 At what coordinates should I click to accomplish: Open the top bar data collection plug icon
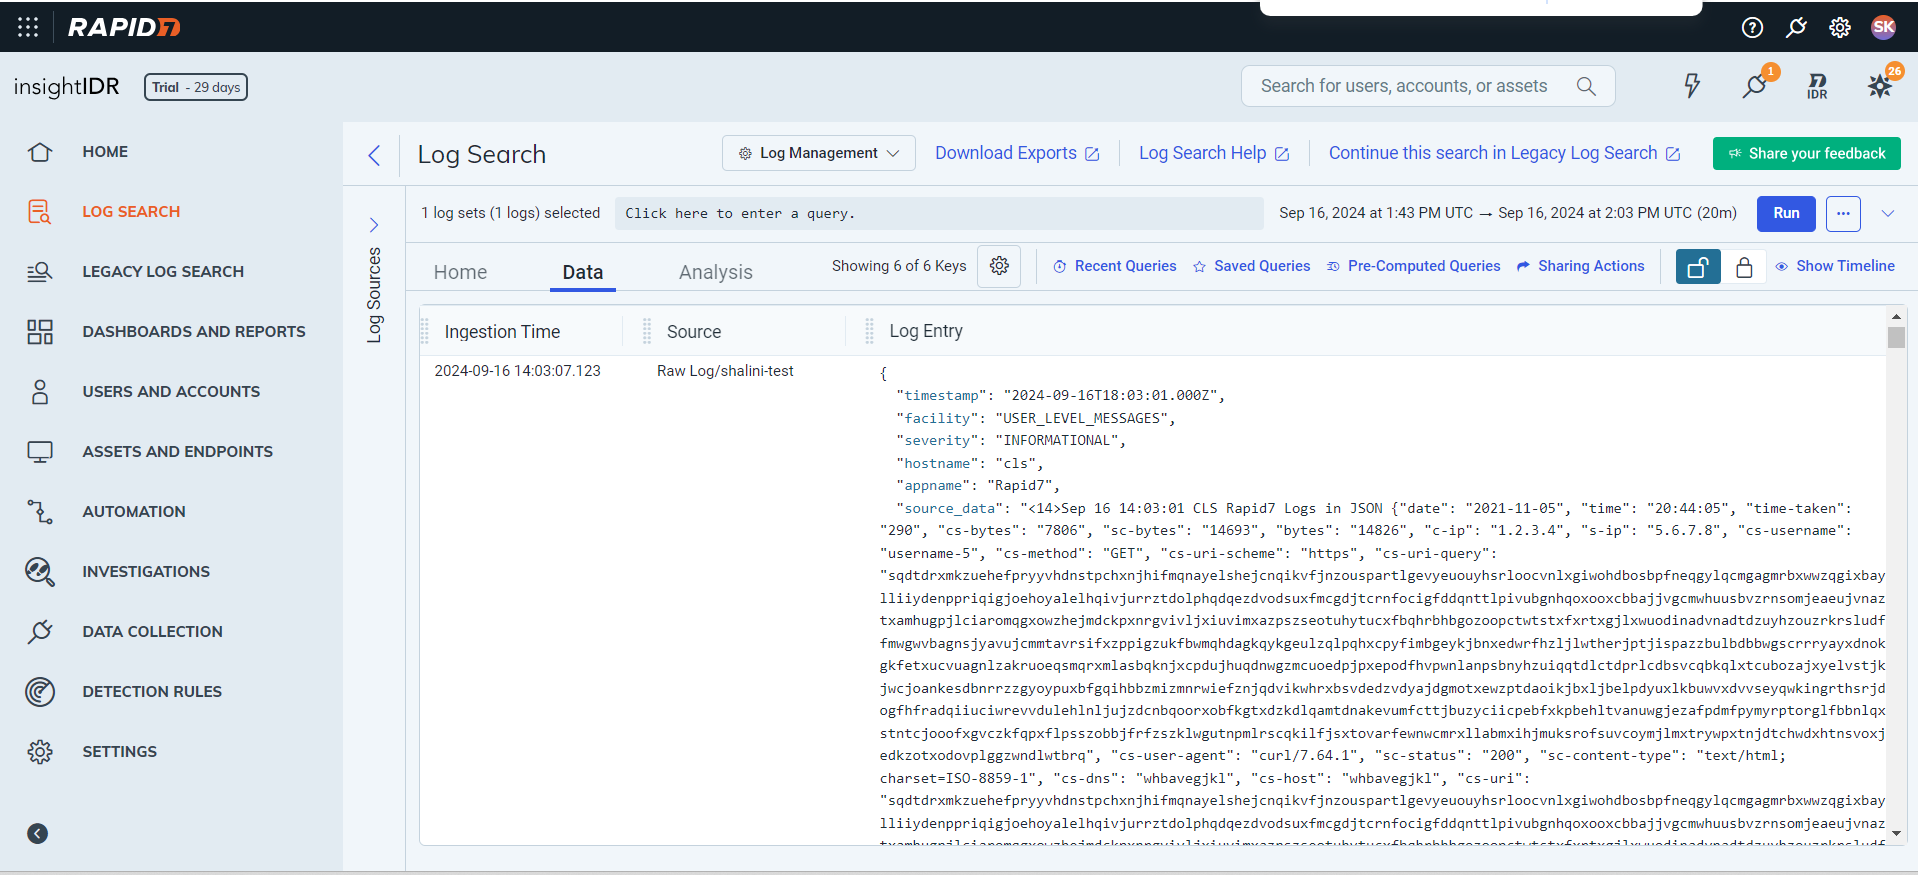pyautogui.click(x=1796, y=27)
